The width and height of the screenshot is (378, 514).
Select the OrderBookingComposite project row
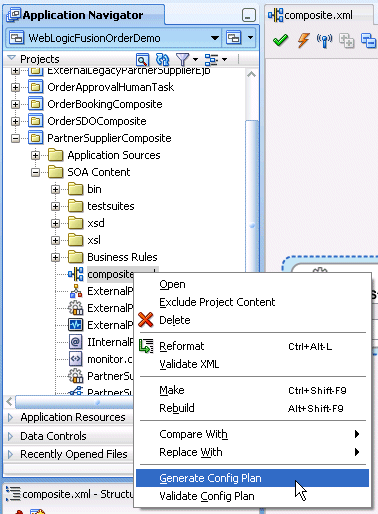coord(105,104)
